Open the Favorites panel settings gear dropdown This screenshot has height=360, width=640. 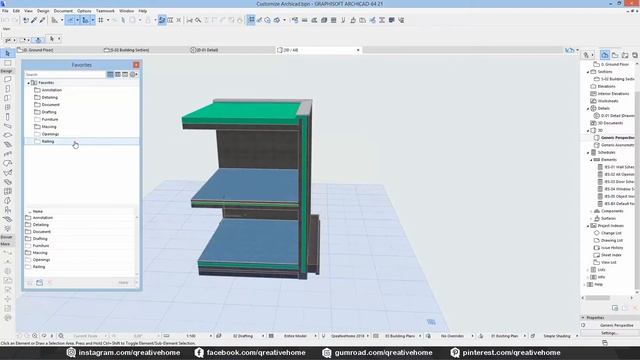coord(134,74)
